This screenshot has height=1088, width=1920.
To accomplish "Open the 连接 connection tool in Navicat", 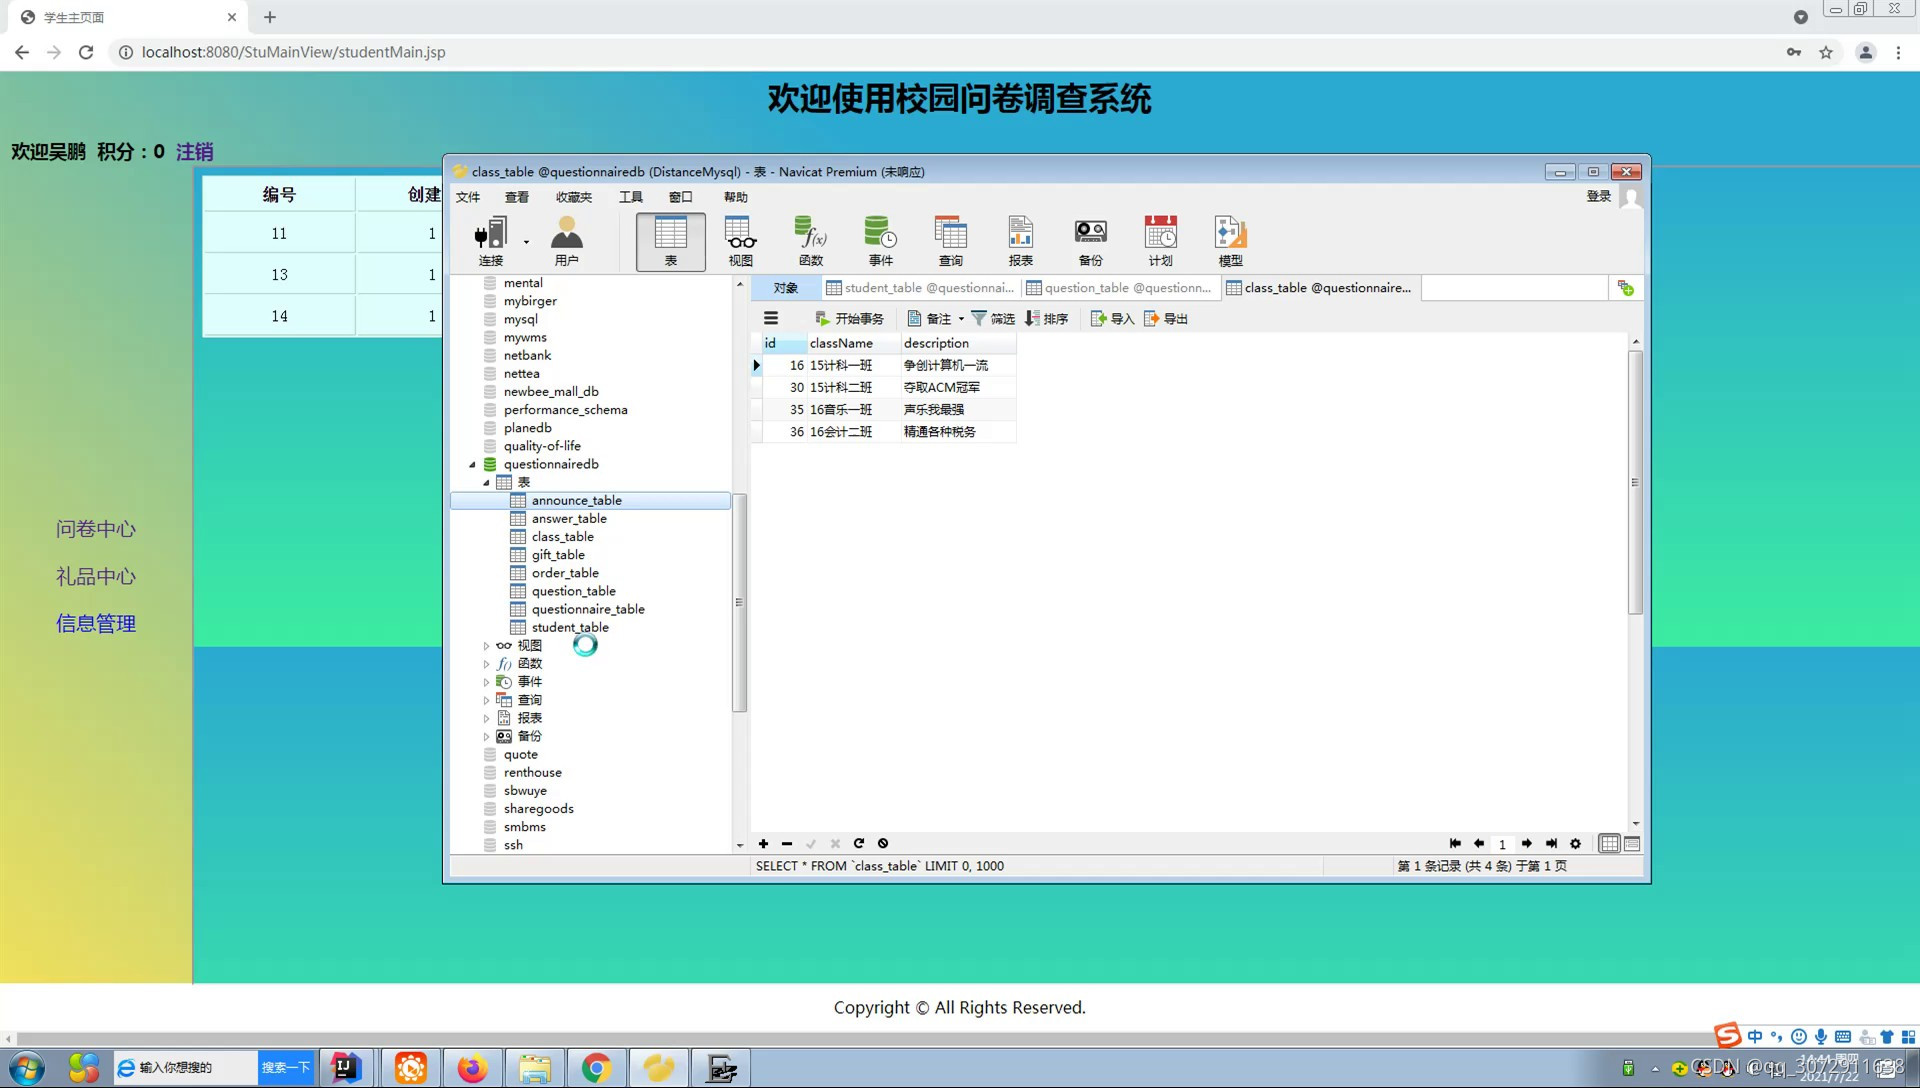I will (x=490, y=241).
